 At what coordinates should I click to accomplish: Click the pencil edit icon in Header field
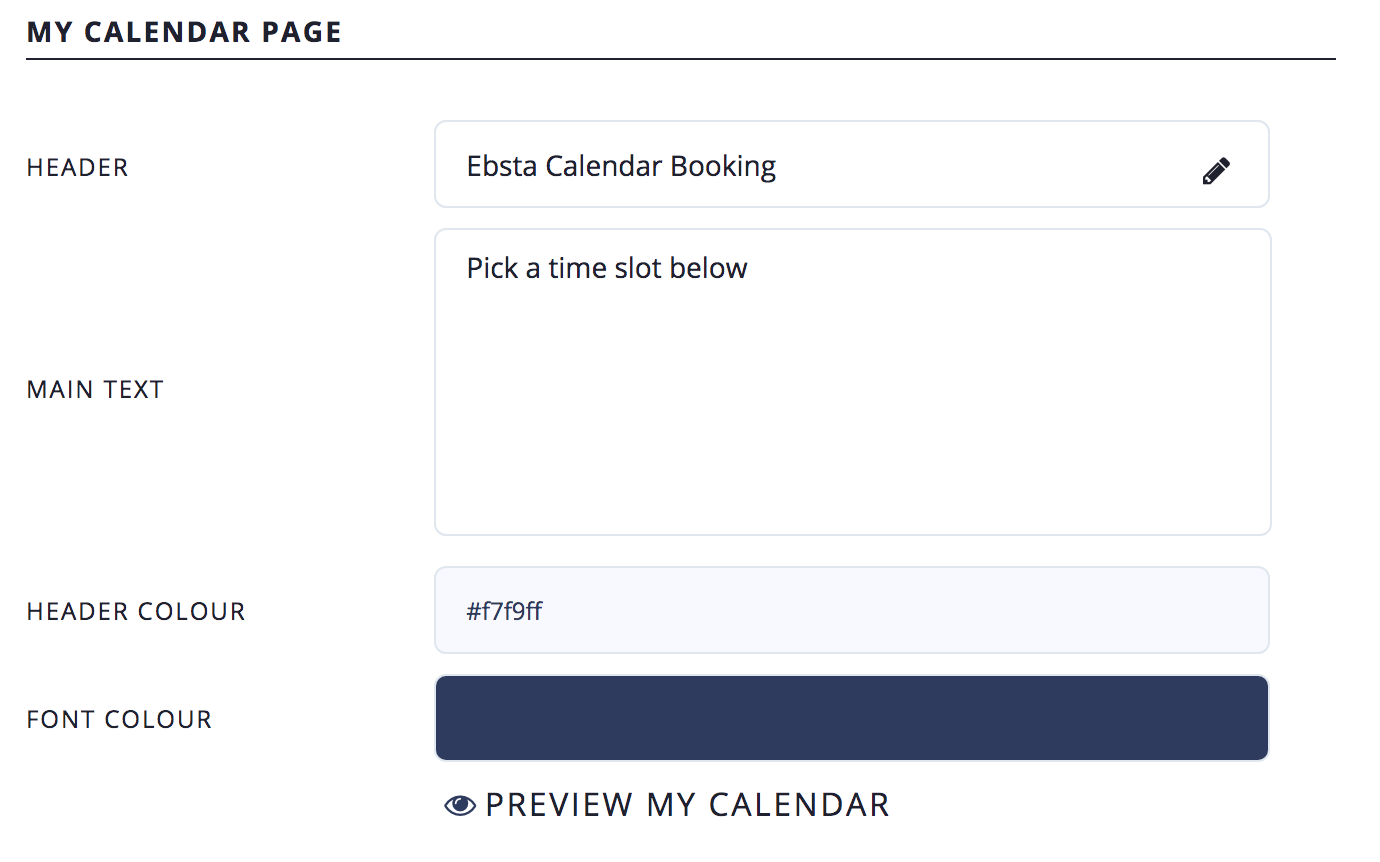point(1216,171)
